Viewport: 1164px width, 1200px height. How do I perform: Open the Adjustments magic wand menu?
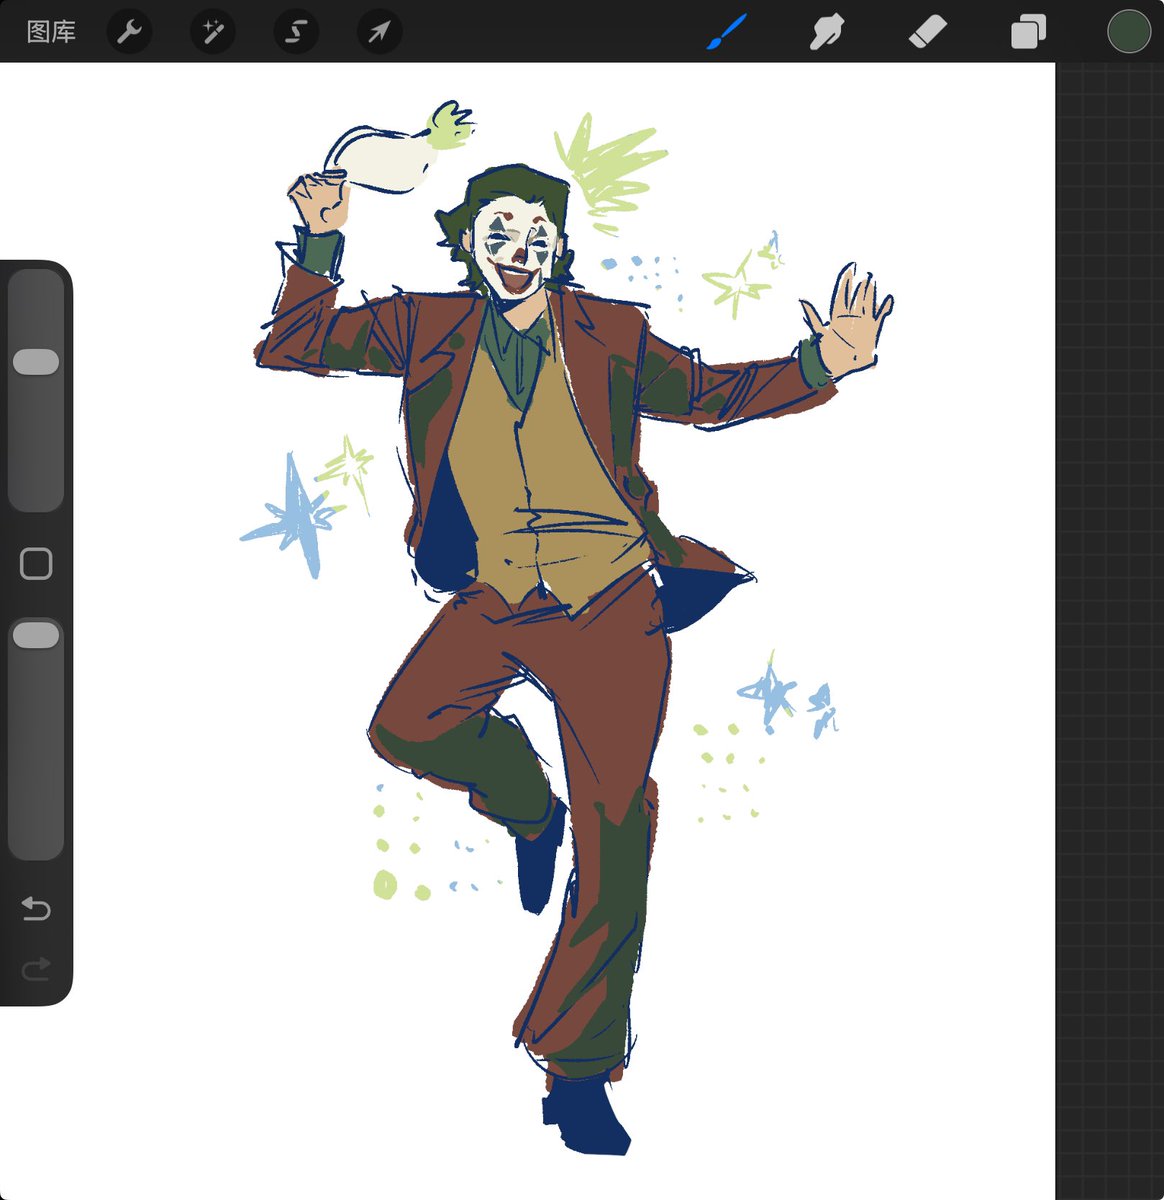coord(213,32)
